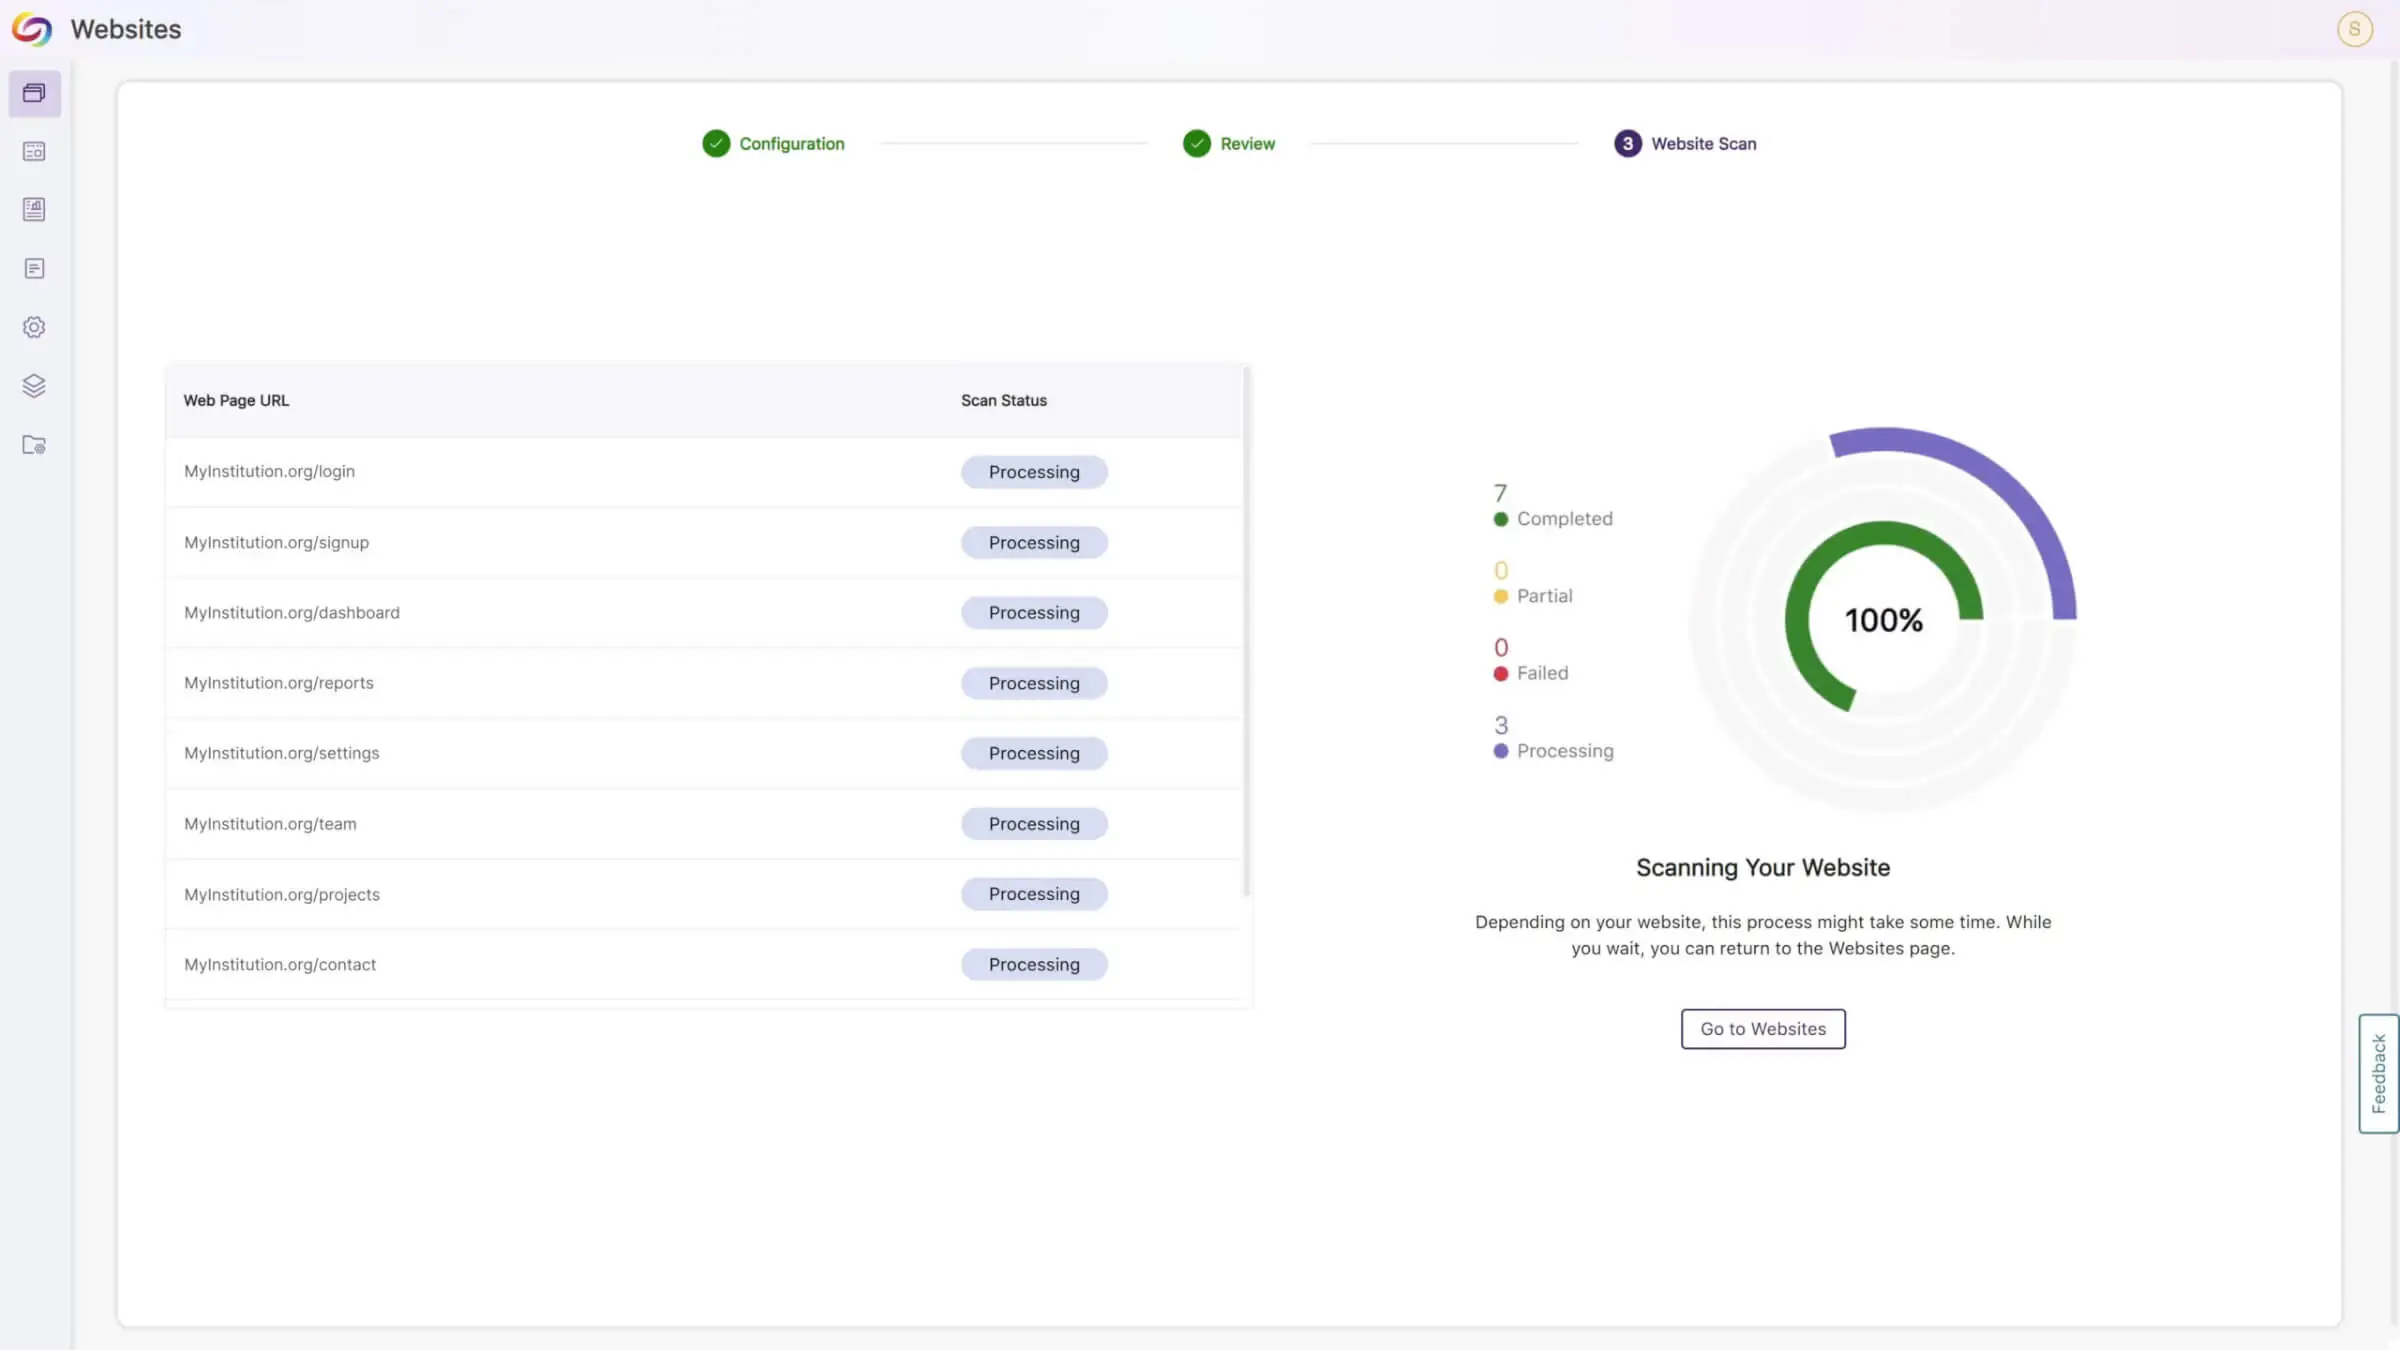The image size is (2400, 1350).
Task: Open the Websites sidebar icon
Action: point(34,93)
